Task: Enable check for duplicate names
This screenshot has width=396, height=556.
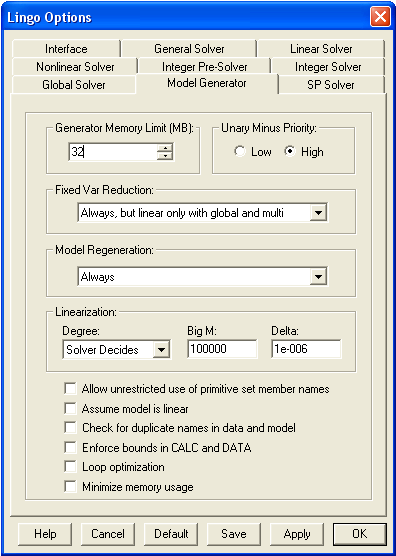Action: (70, 428)
